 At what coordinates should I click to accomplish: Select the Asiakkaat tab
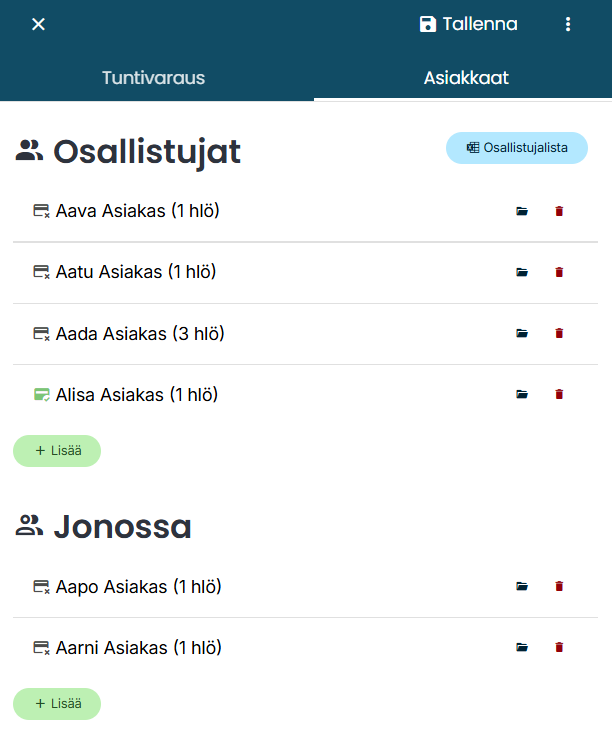click(466, 78)
